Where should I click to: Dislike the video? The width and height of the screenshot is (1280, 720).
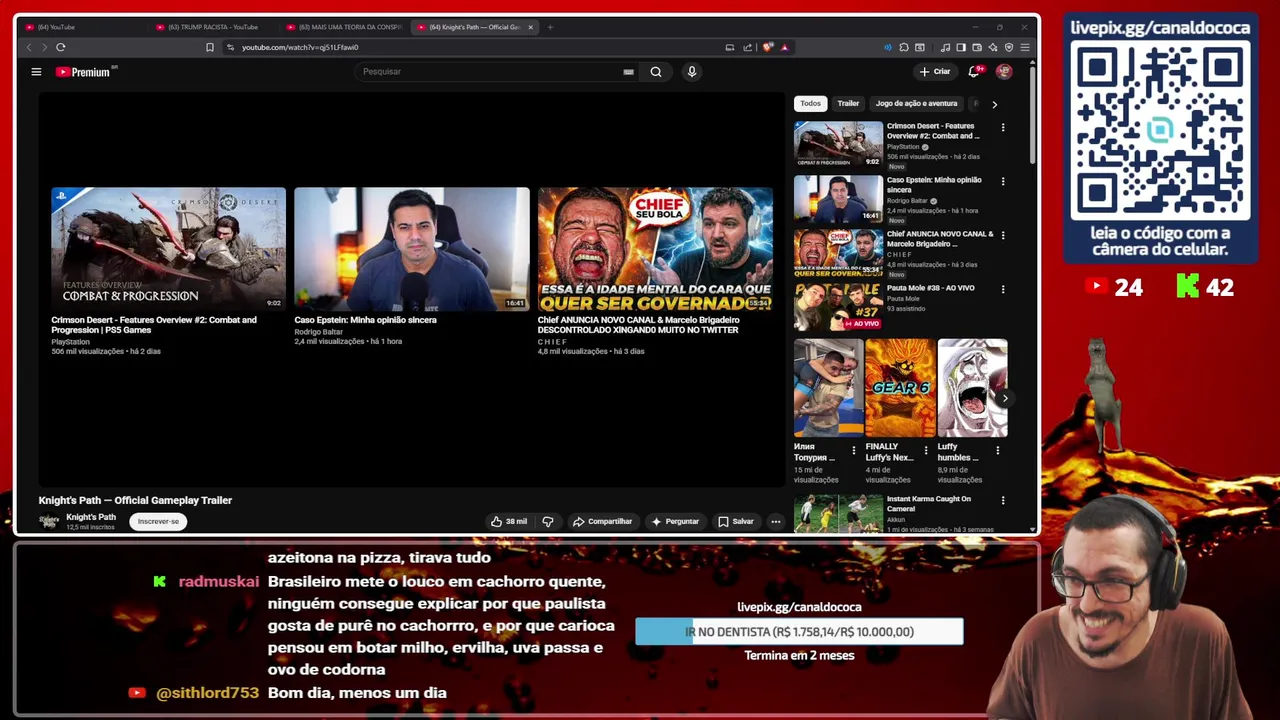(x=547, y=521)
